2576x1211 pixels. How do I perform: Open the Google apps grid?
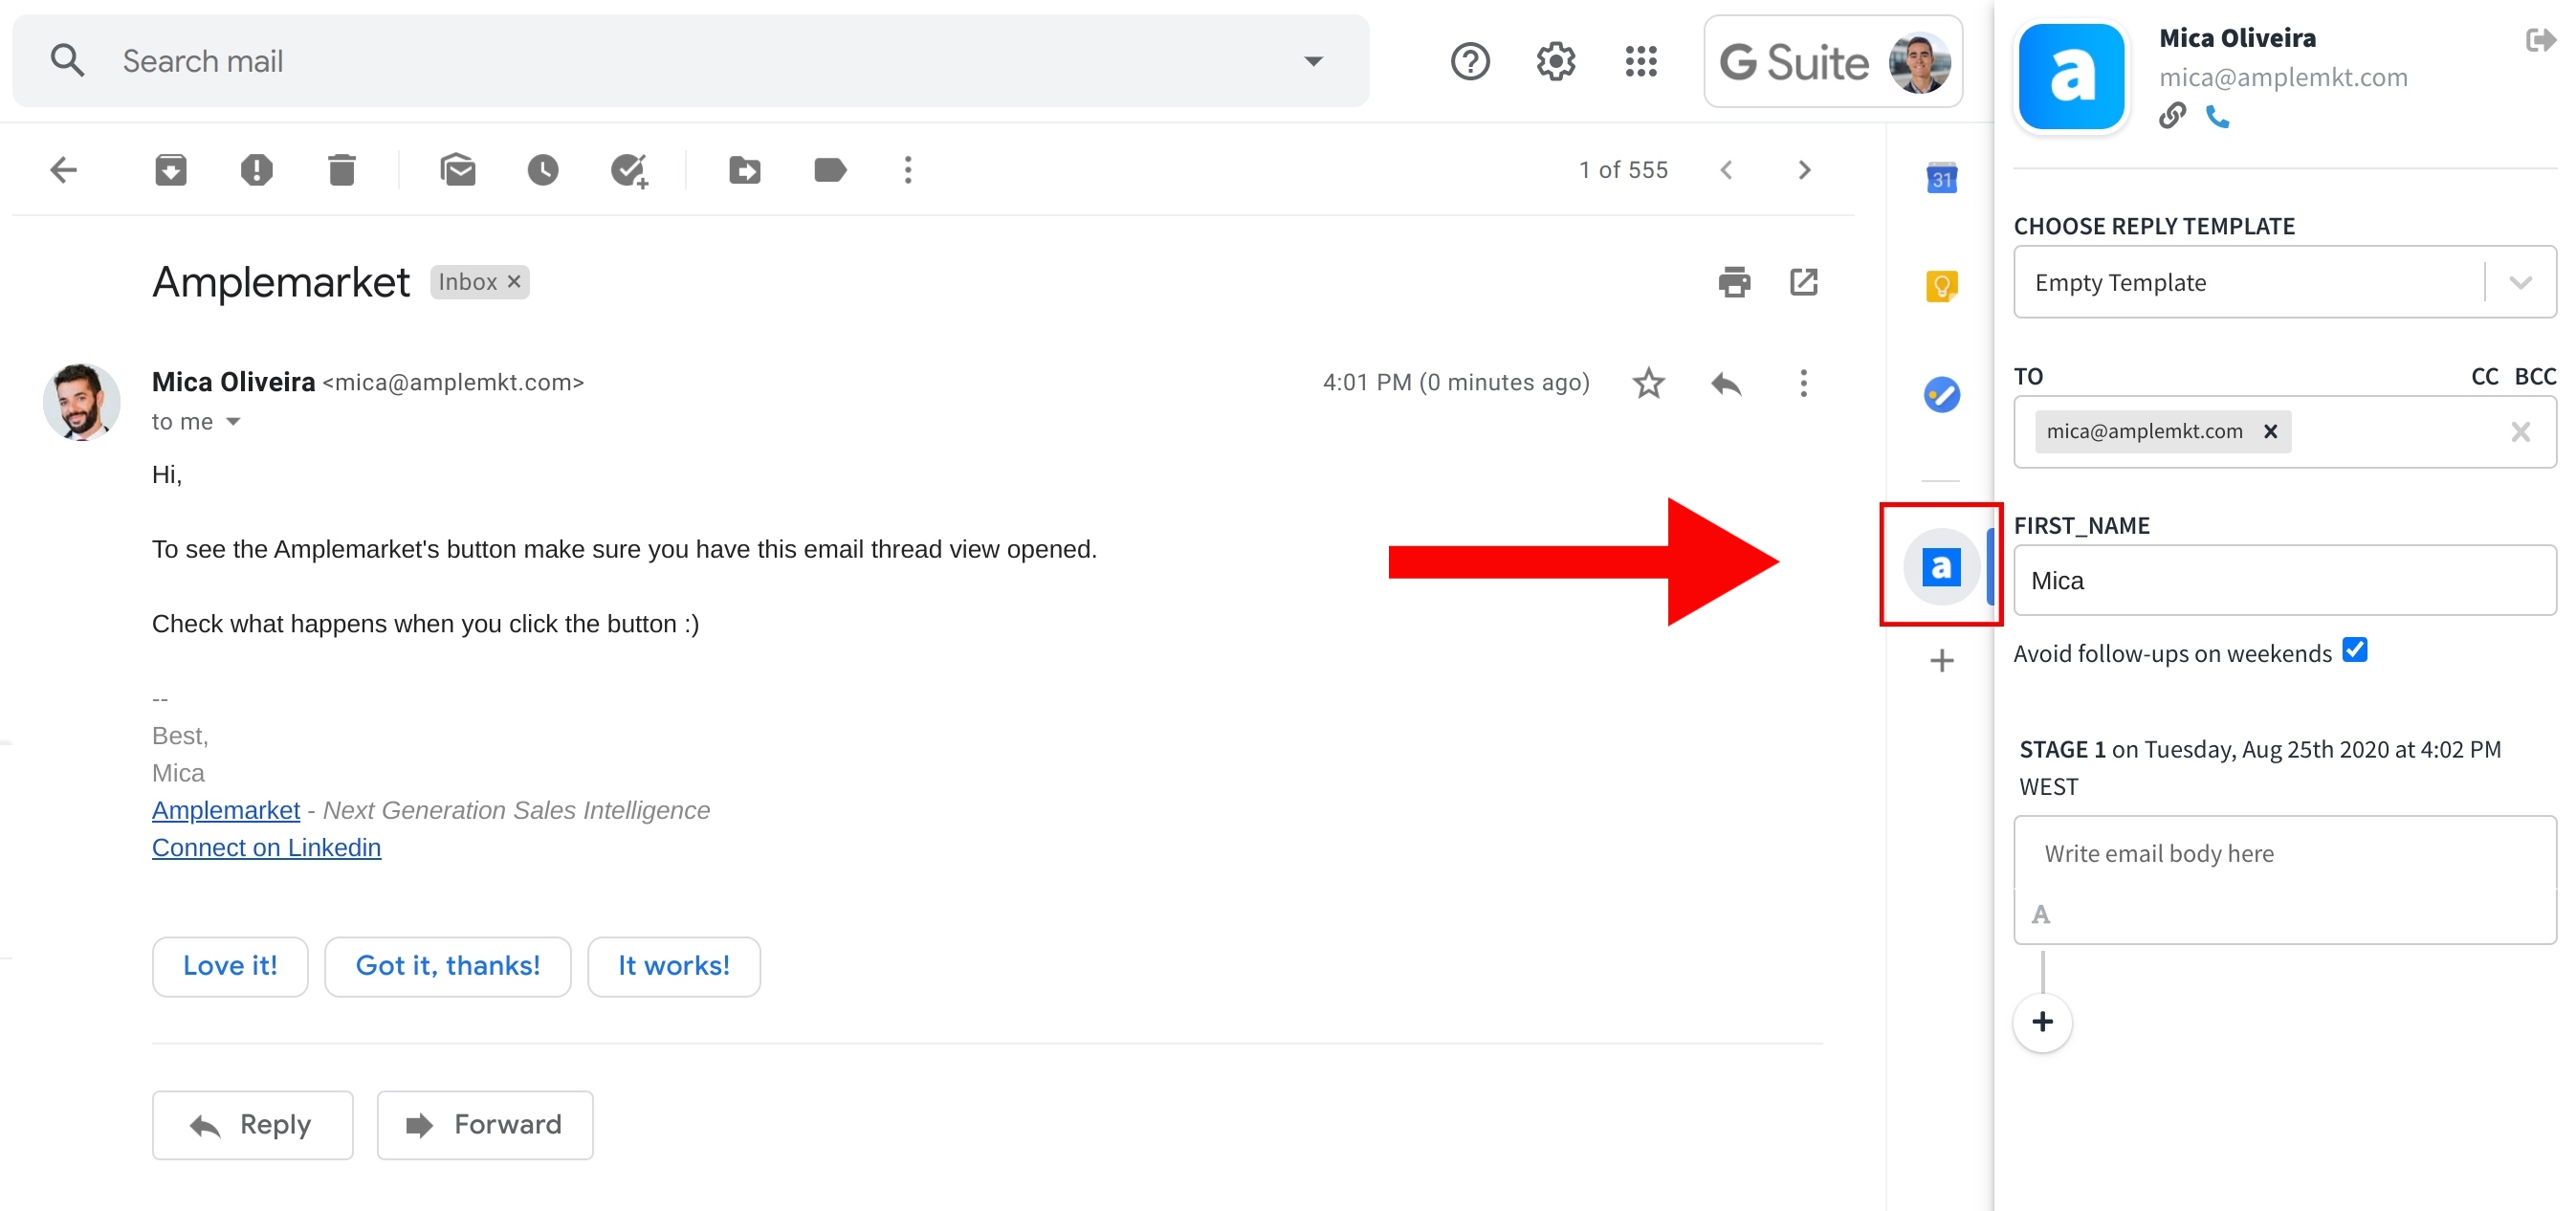point(1641,62)
